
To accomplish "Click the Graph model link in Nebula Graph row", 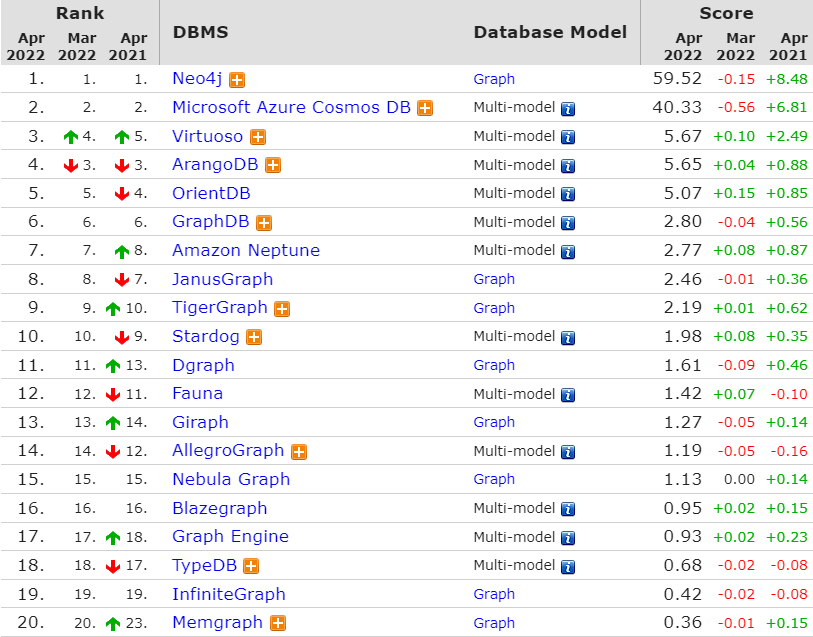I will [494, 479].
